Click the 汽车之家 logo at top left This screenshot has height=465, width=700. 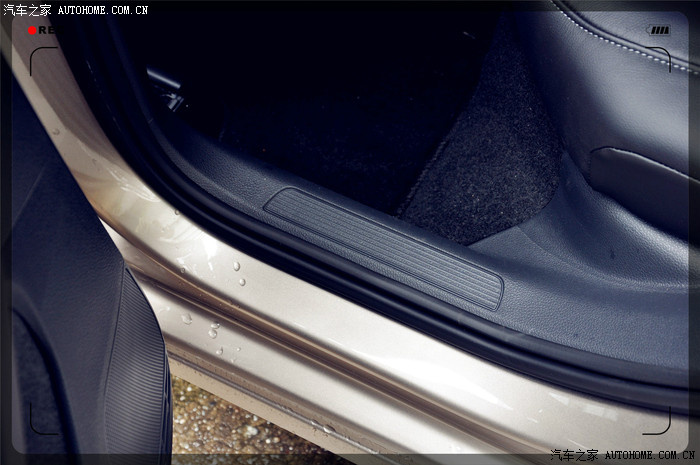click(26, 9)
